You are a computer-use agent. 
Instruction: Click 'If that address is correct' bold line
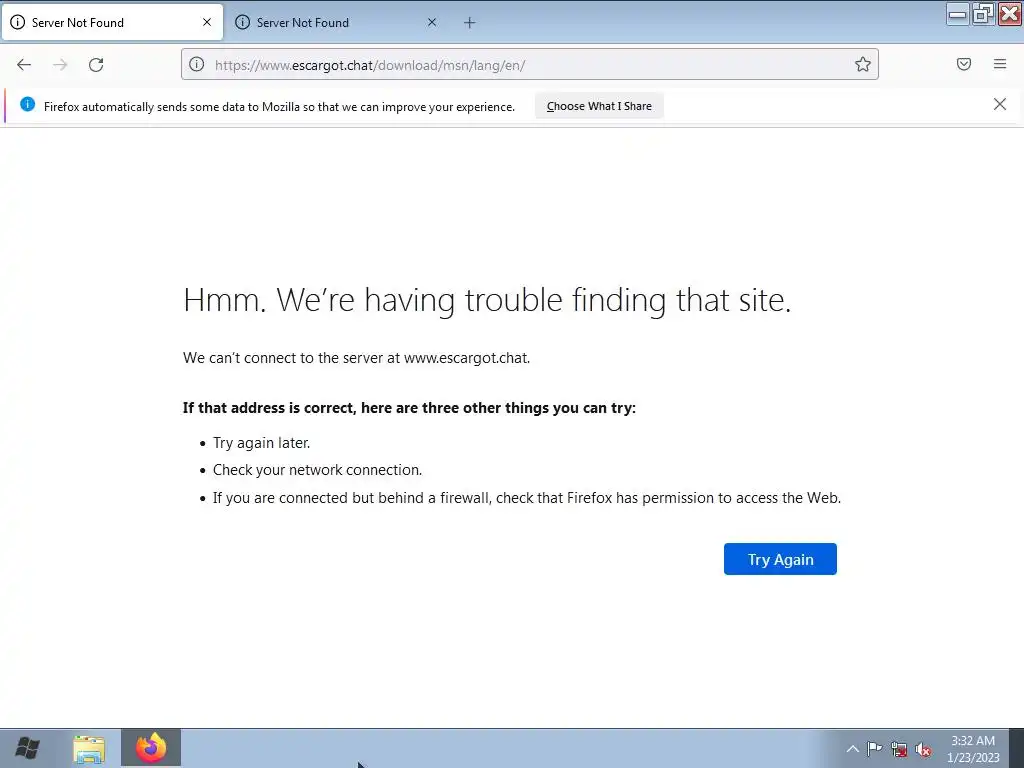click(409, 408)
